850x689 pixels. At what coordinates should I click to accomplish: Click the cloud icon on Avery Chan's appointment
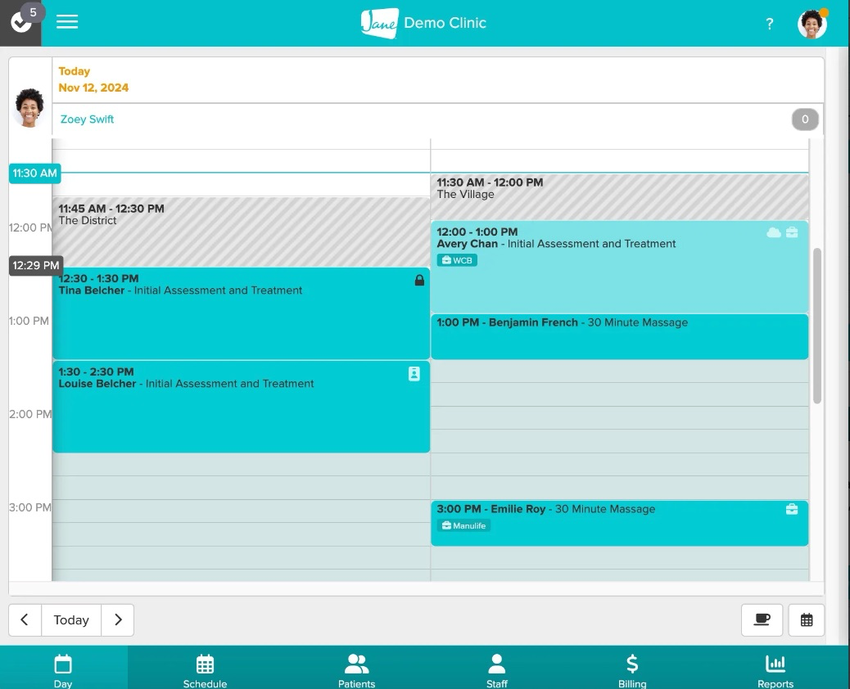click(774, 233)
